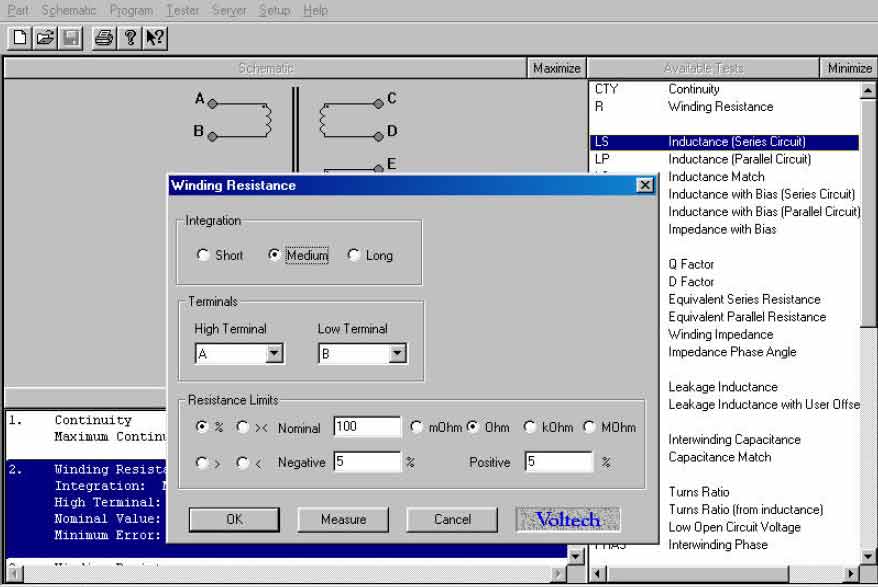Click Available Tests scrollbar up arrow
Viewport: 878px width, 587px height.
[x=867, y=90]
